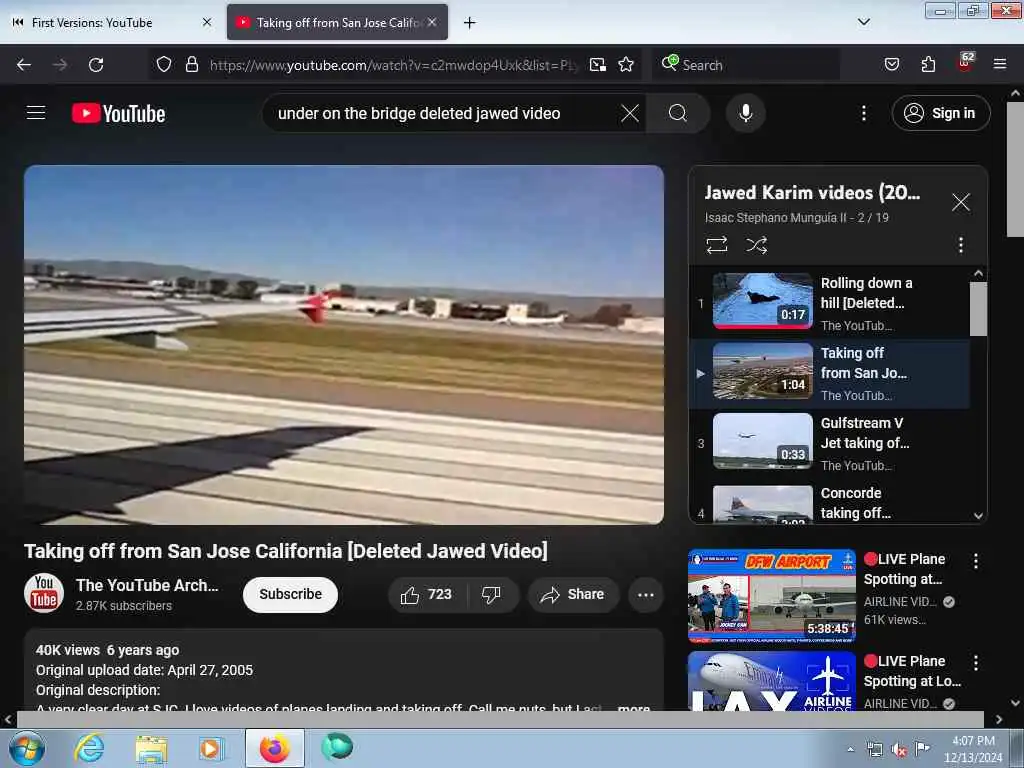Open volume control in system tray

[899, 750]
